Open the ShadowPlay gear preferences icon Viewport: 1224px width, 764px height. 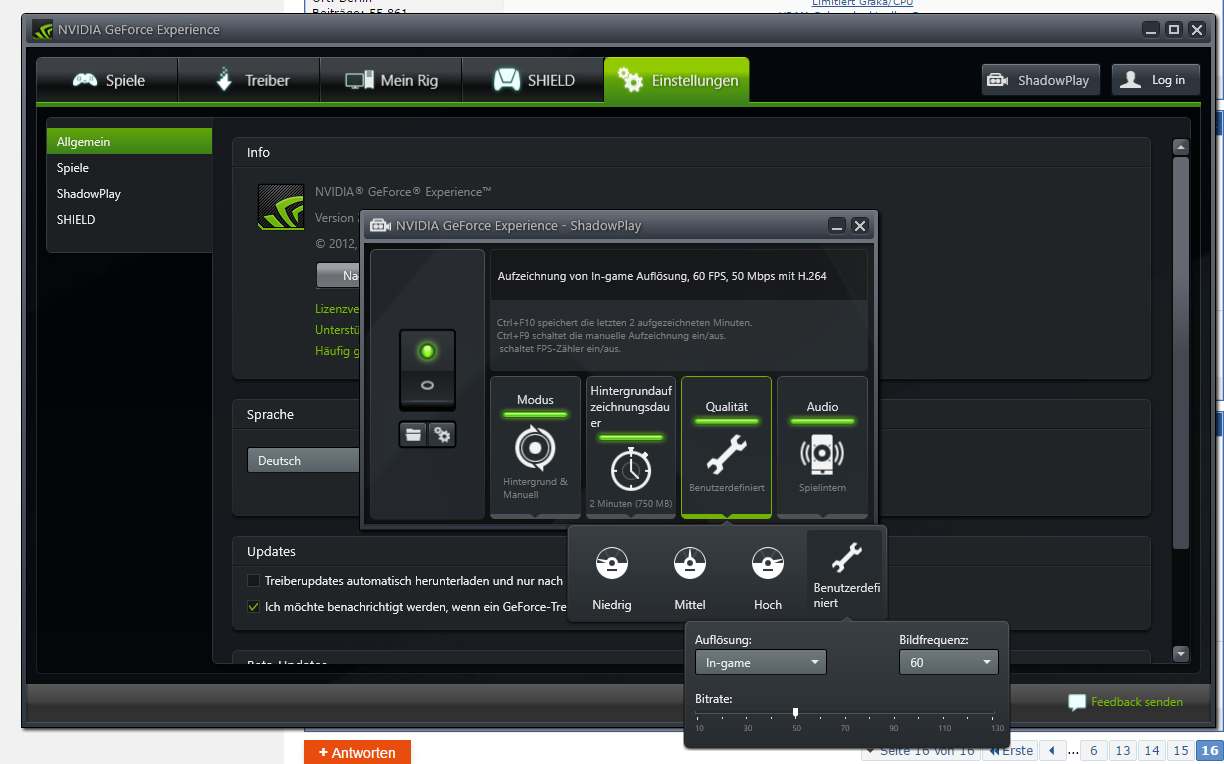pyautogui.click(x=442, y=434)
